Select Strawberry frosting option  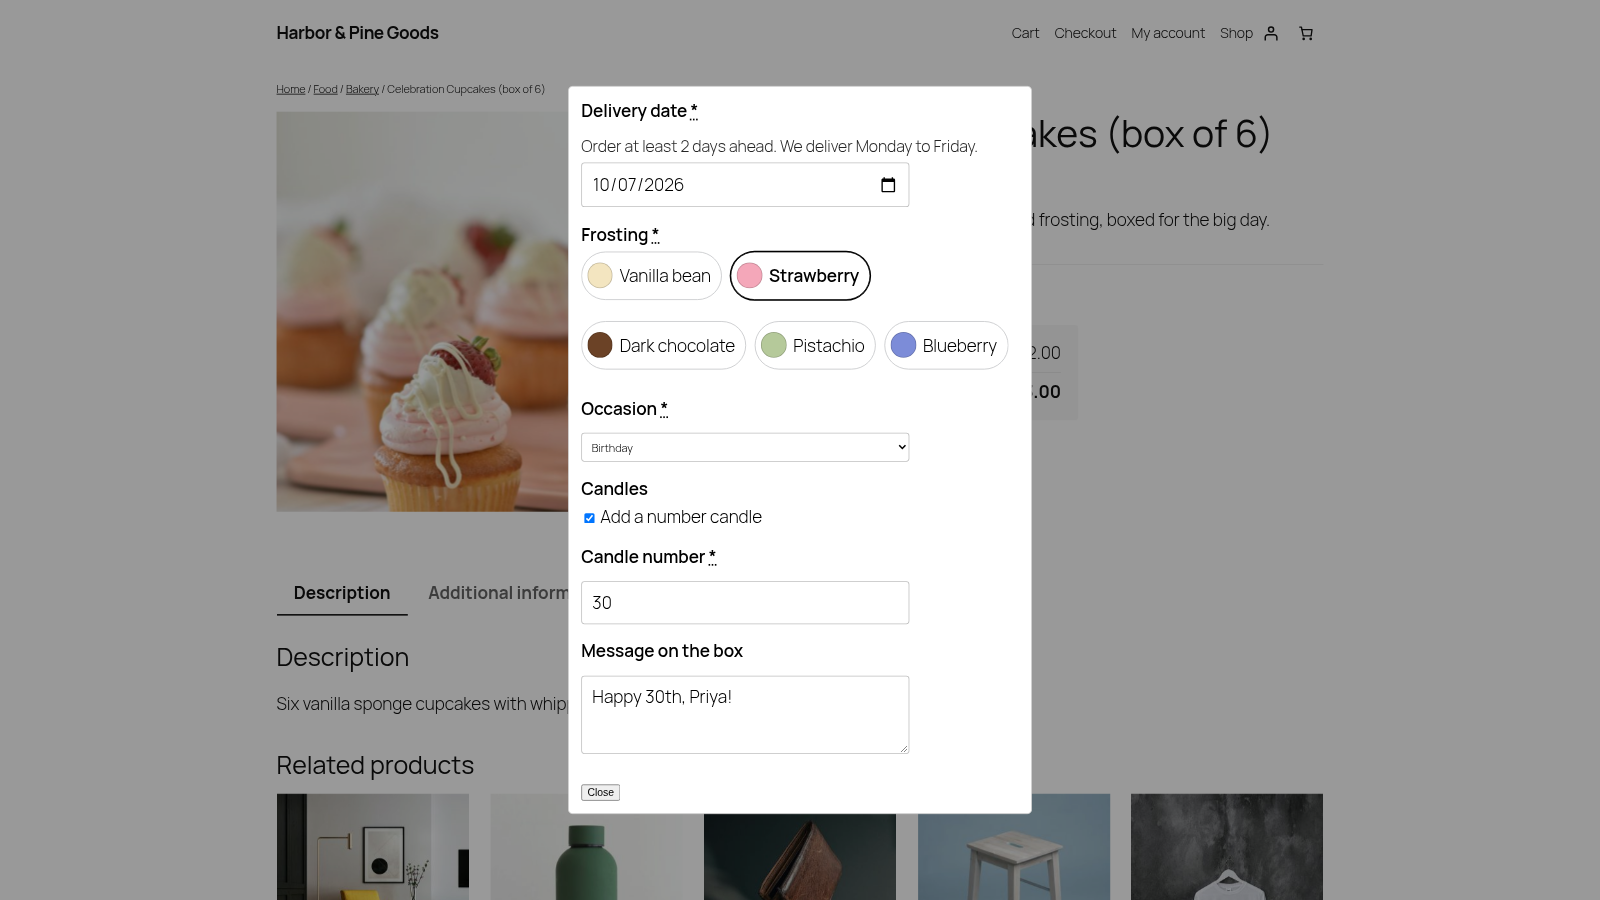(800, 276)
